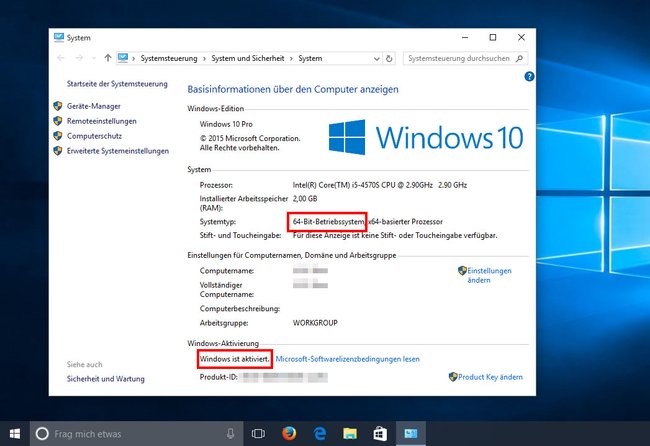Click the WORKGROUP value

(315, 323)
